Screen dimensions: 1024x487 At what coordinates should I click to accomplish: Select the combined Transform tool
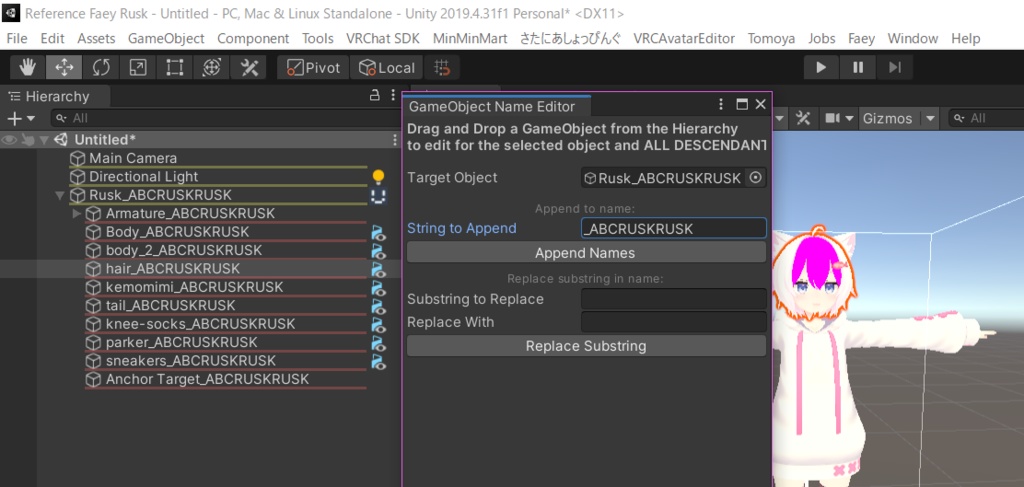click(x=212, y=67)
